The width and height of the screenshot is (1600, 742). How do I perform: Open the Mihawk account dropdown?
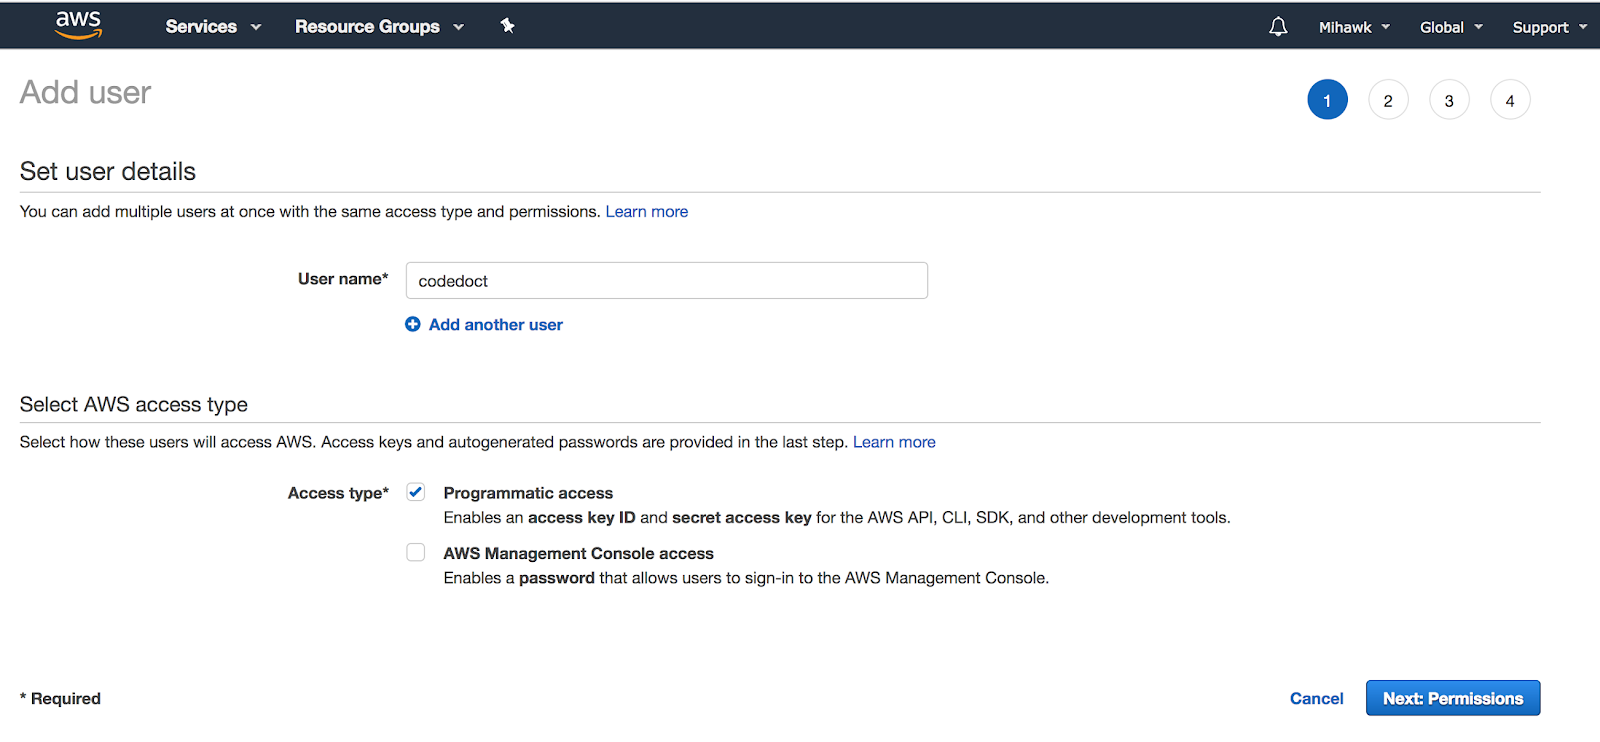click(x=1354, y=27)
